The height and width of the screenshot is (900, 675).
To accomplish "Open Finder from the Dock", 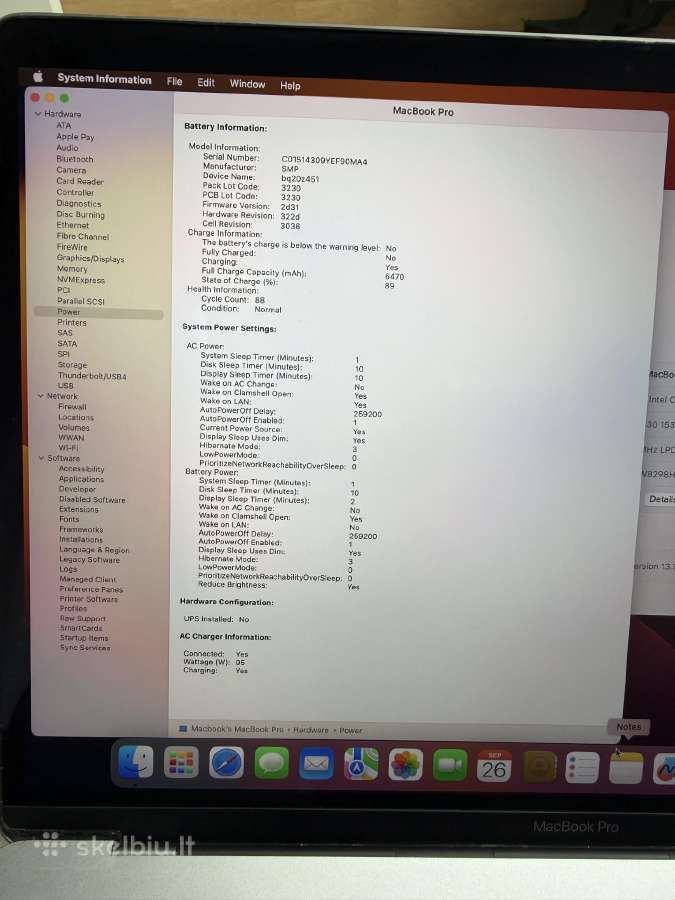I will click(135, 762).
